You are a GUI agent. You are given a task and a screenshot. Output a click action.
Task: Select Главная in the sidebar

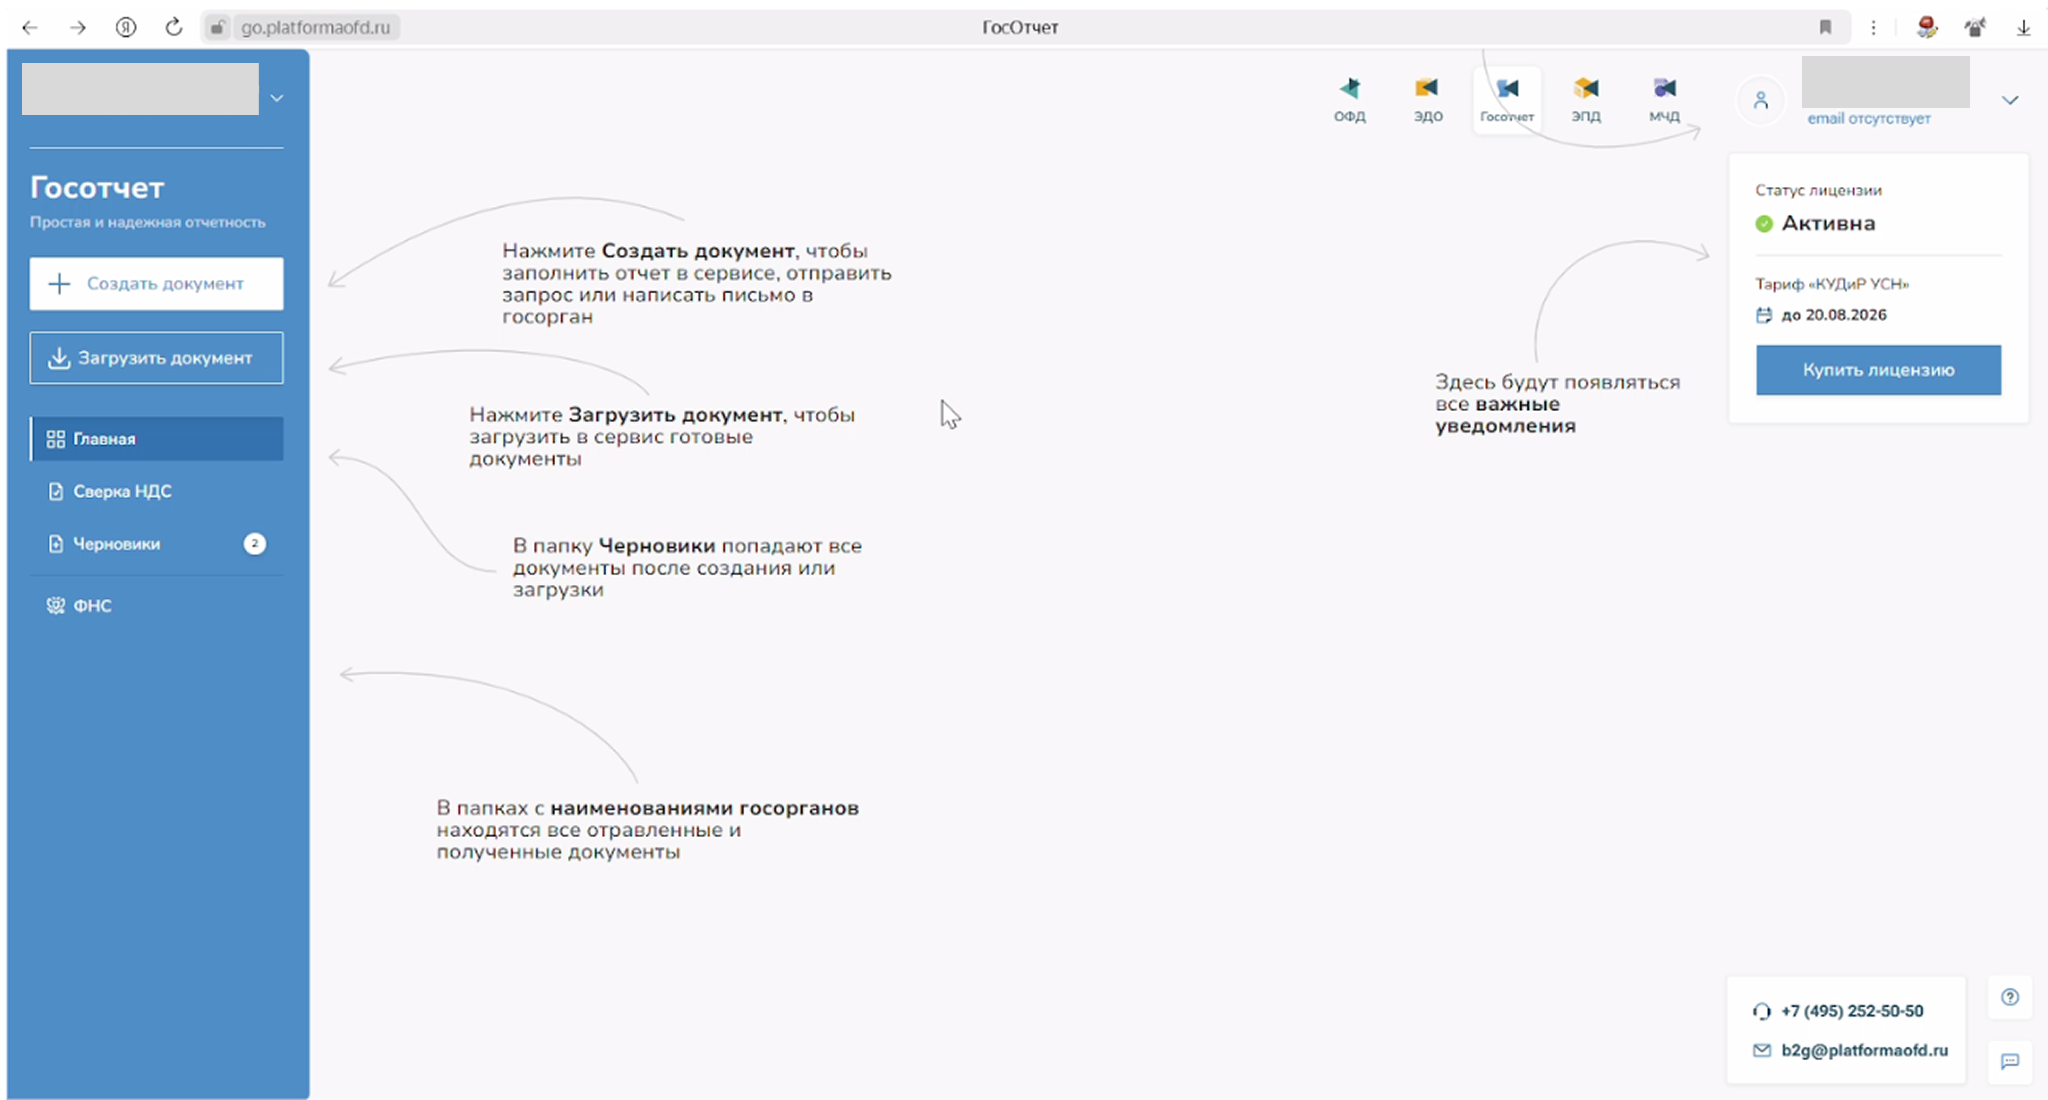tap(156, 439)
